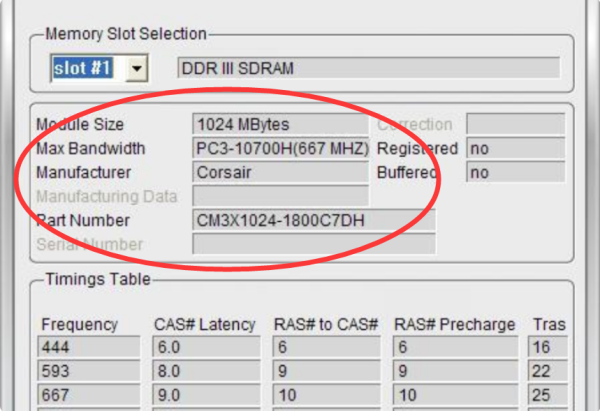The image size is (600, 411).
Task: Click the 'Memory Slot Selection' group title
Action: [126, 34]
